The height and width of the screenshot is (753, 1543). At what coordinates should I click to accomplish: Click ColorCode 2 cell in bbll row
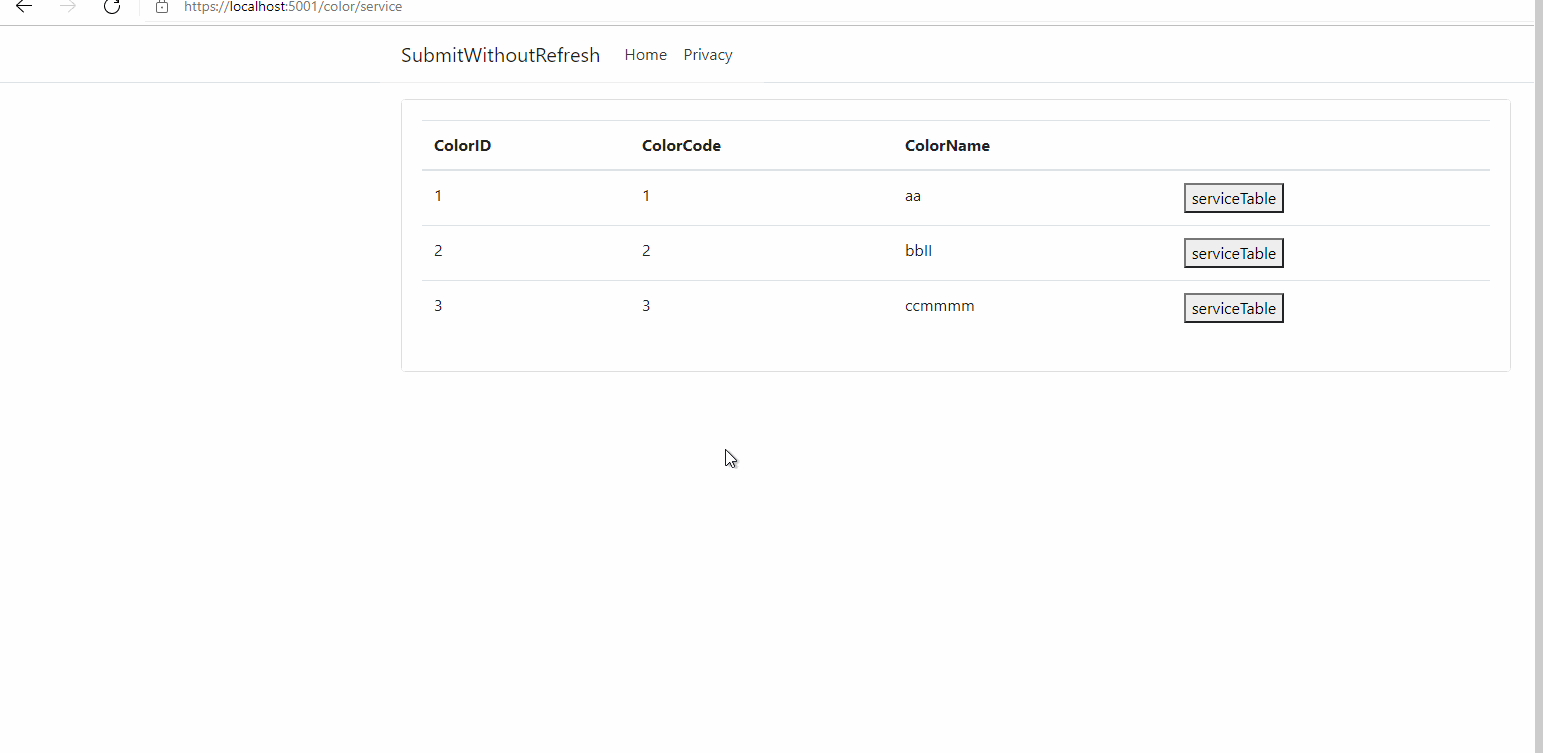646,251
